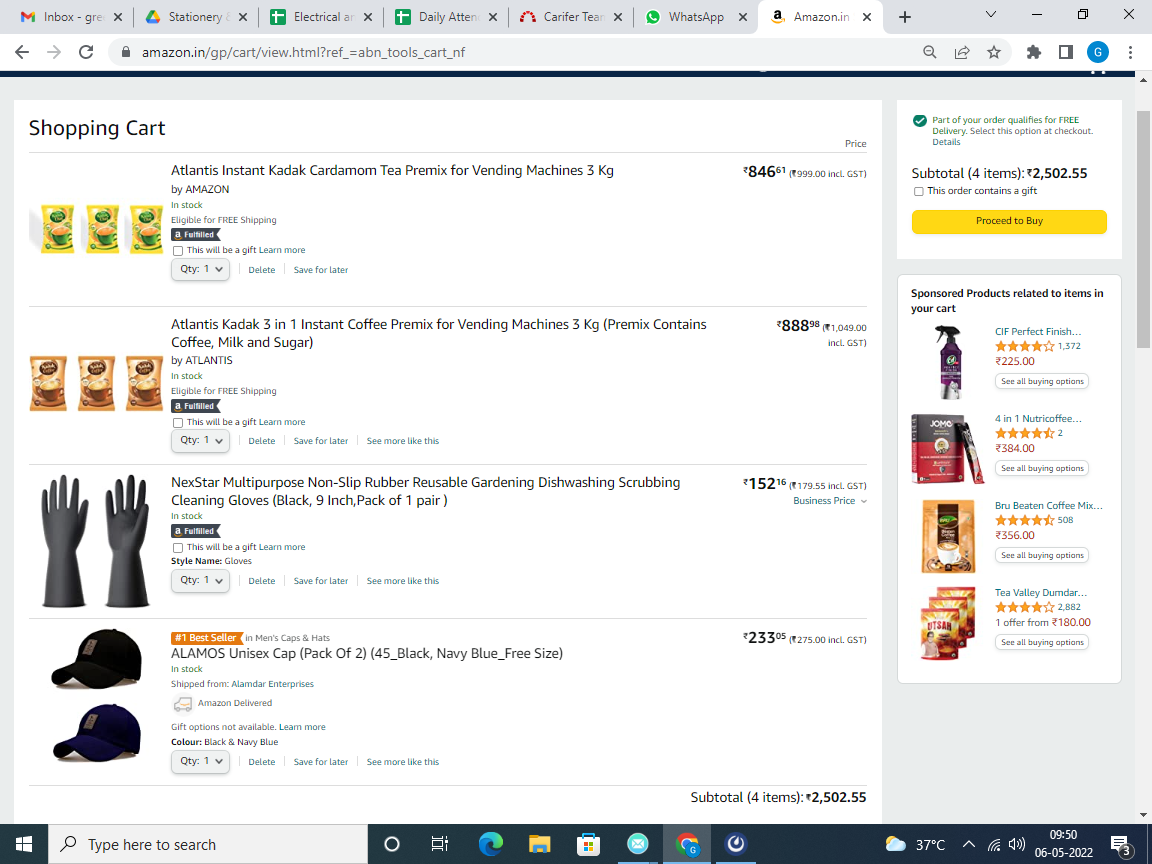Click Learn more for cap gift options

coord(302,727)
